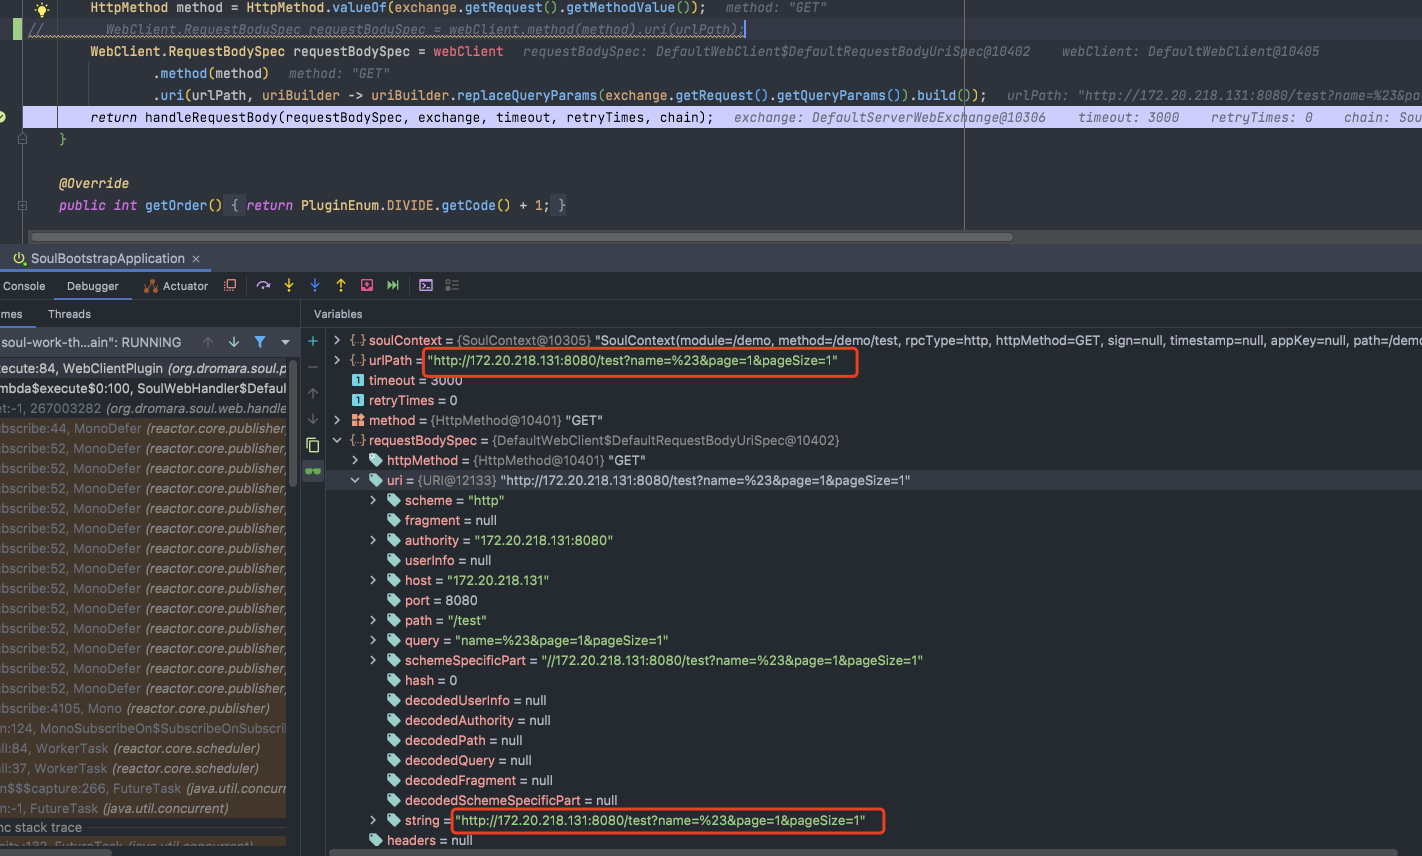Open the Actuator tab
The image size is (1422, 856).
click(176, 286)
